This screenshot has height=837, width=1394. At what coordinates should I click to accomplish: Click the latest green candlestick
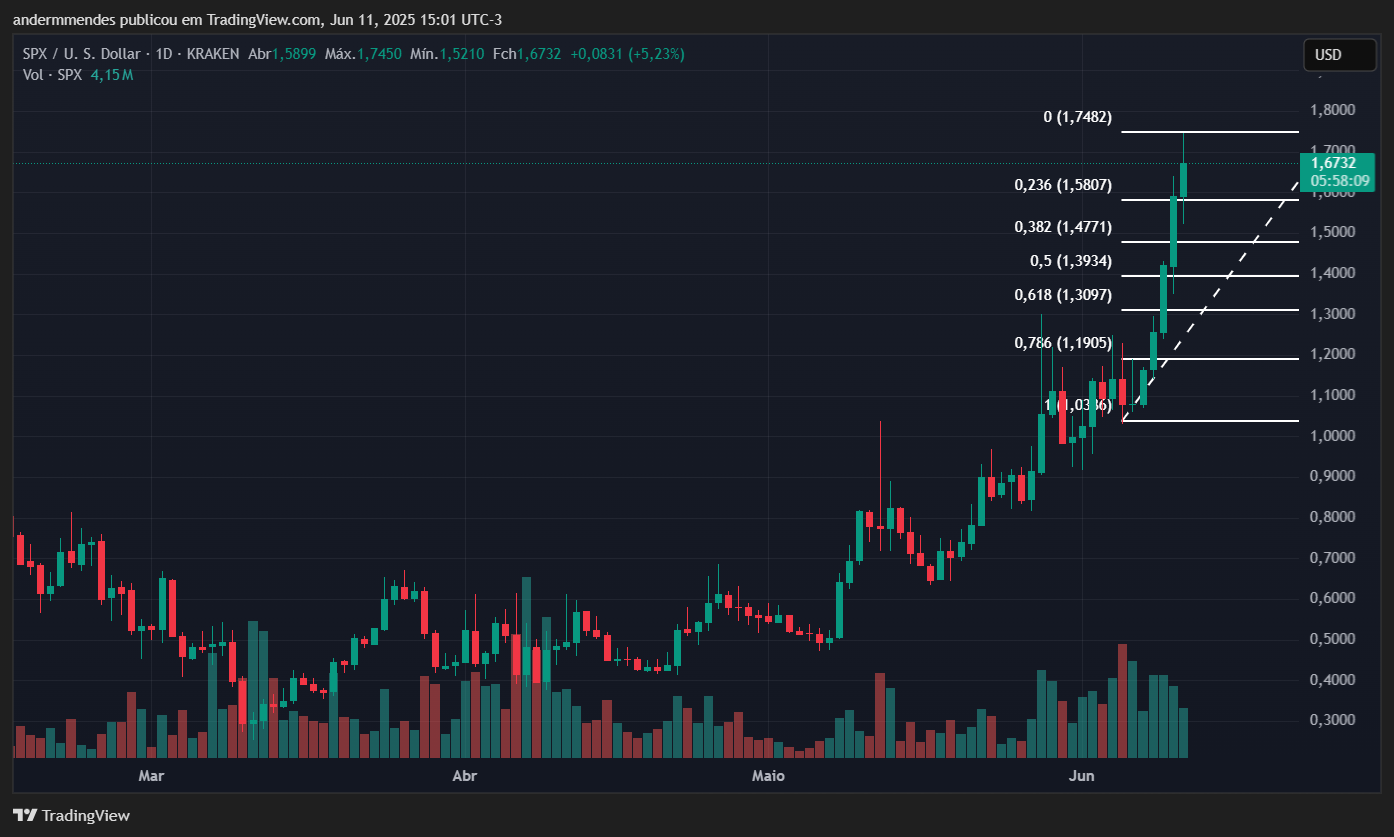point(1183,179)
